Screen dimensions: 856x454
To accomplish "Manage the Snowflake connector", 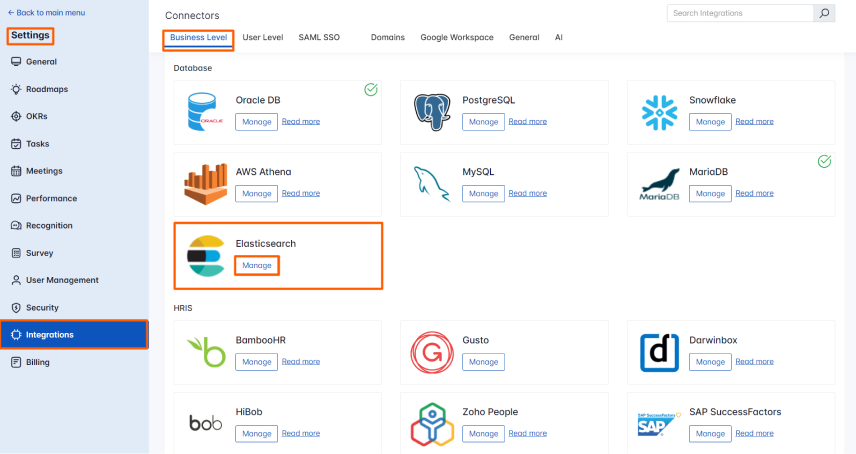I will [710, 122].
